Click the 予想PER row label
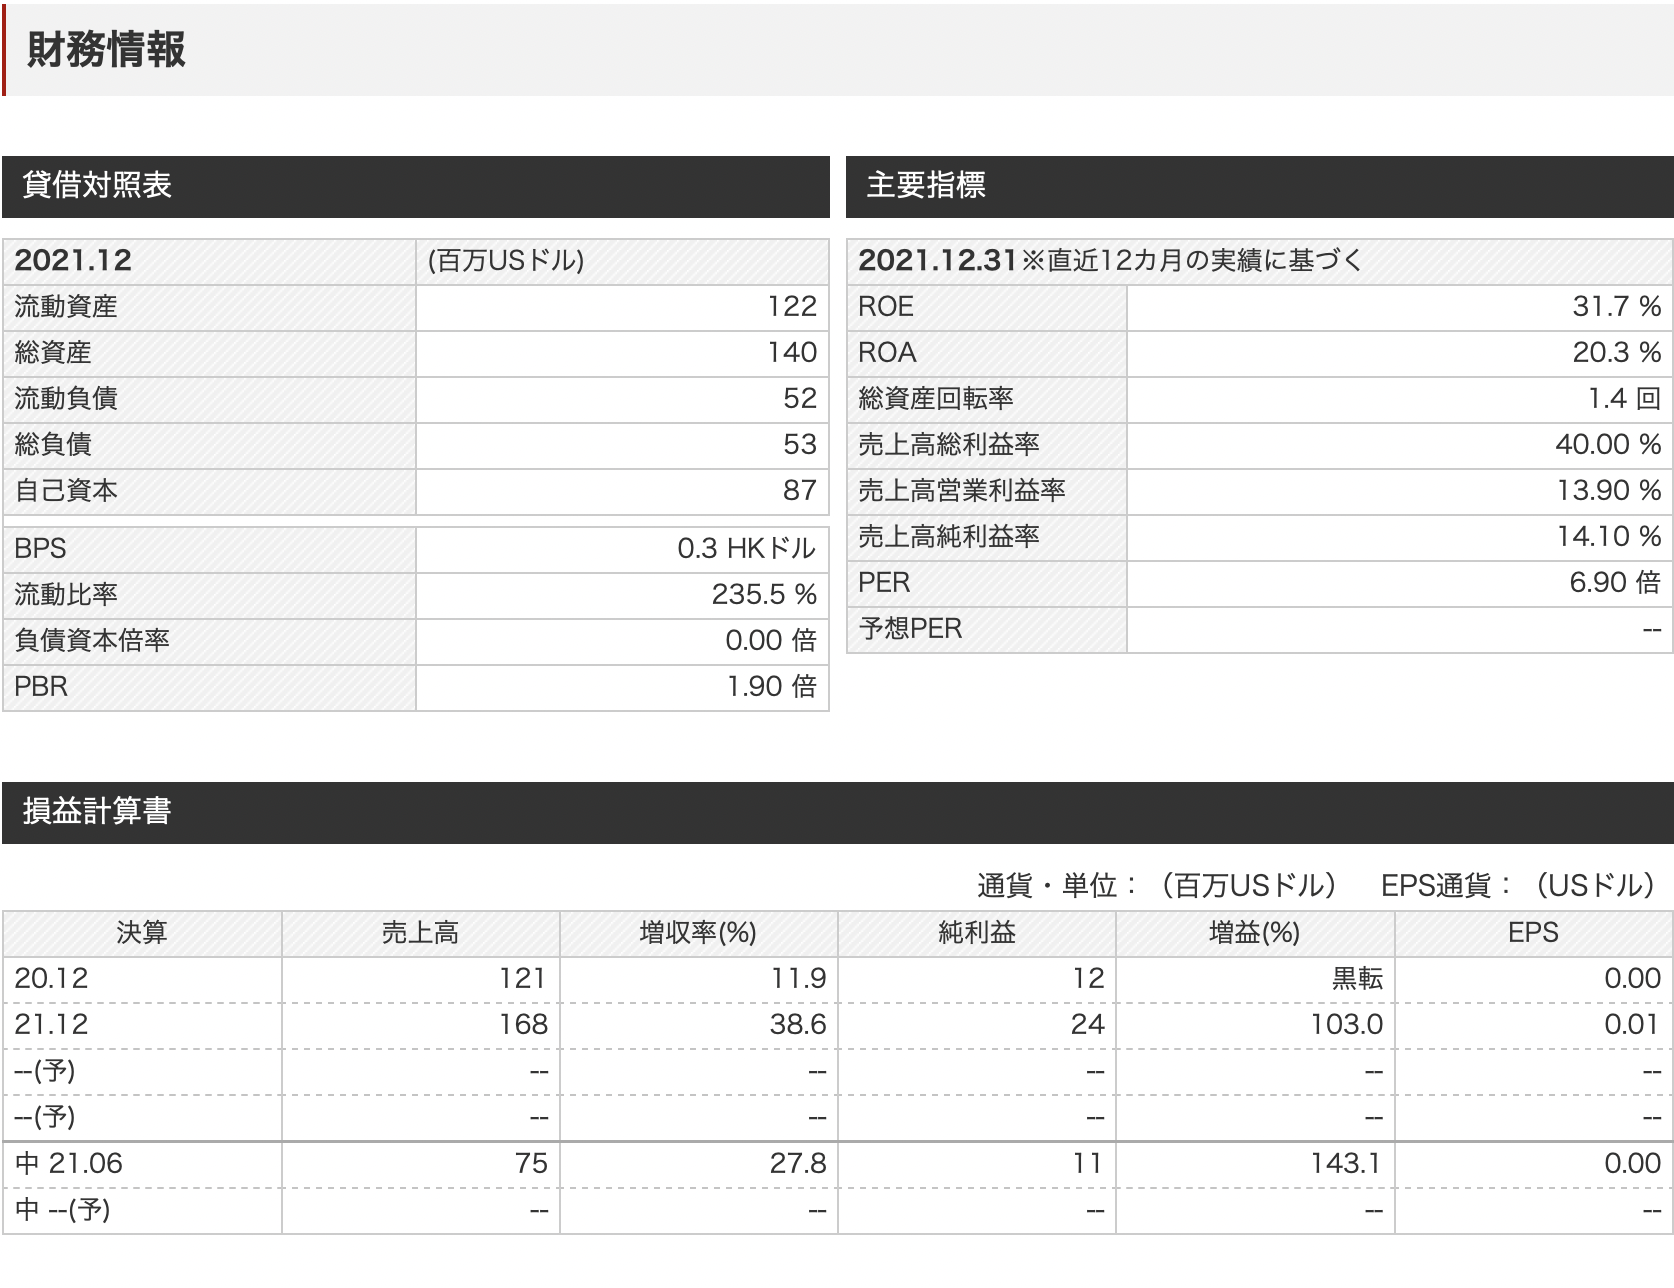 pyautogui.click(x=986, y=629)
